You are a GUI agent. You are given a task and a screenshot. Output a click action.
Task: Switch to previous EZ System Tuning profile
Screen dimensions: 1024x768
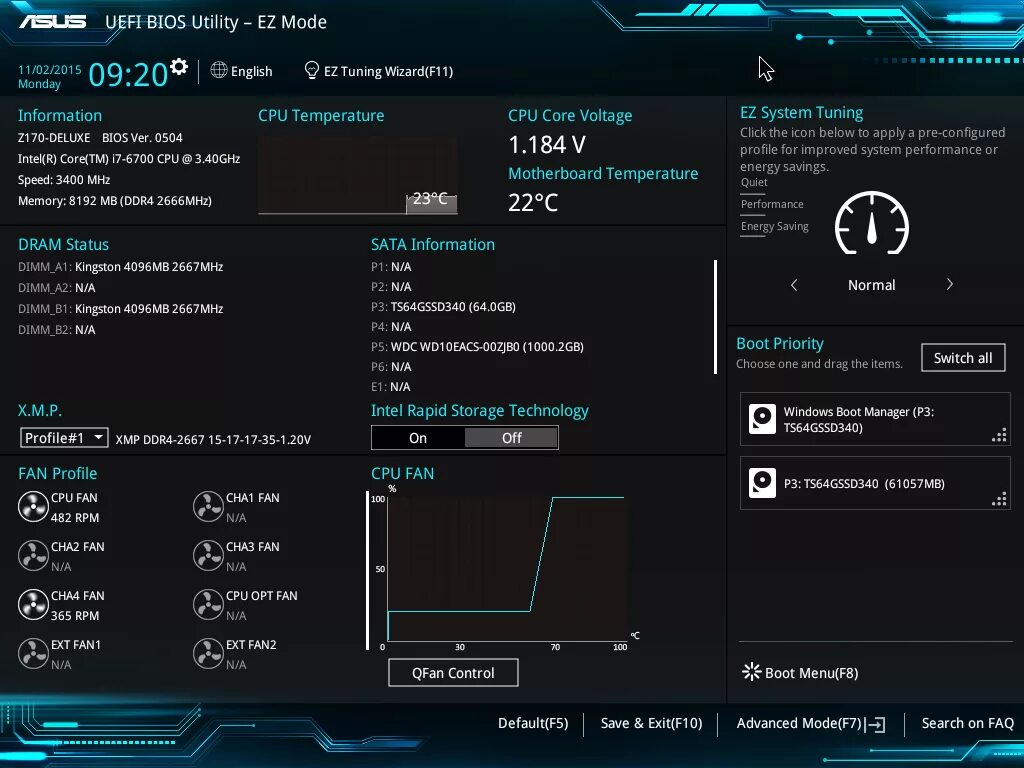coord(794,285)
